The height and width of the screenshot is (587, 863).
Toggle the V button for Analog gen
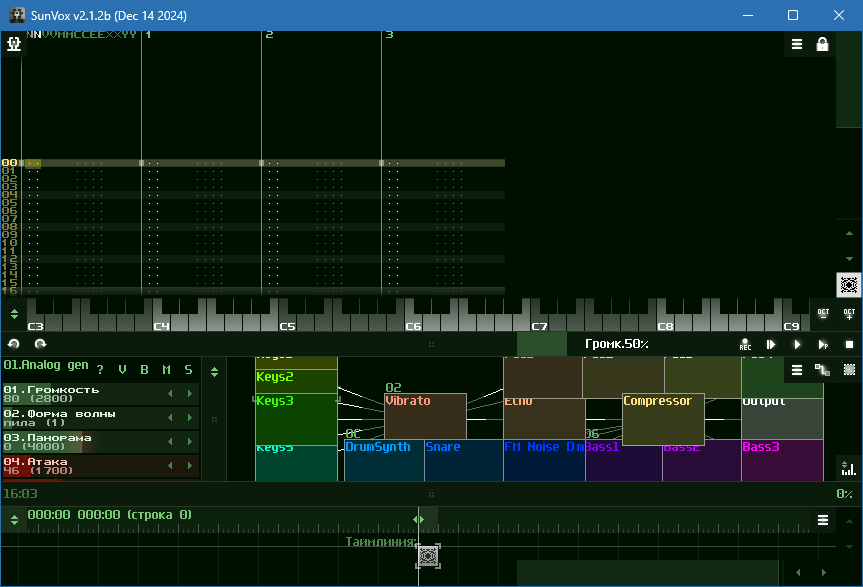(x=122, y=370)
